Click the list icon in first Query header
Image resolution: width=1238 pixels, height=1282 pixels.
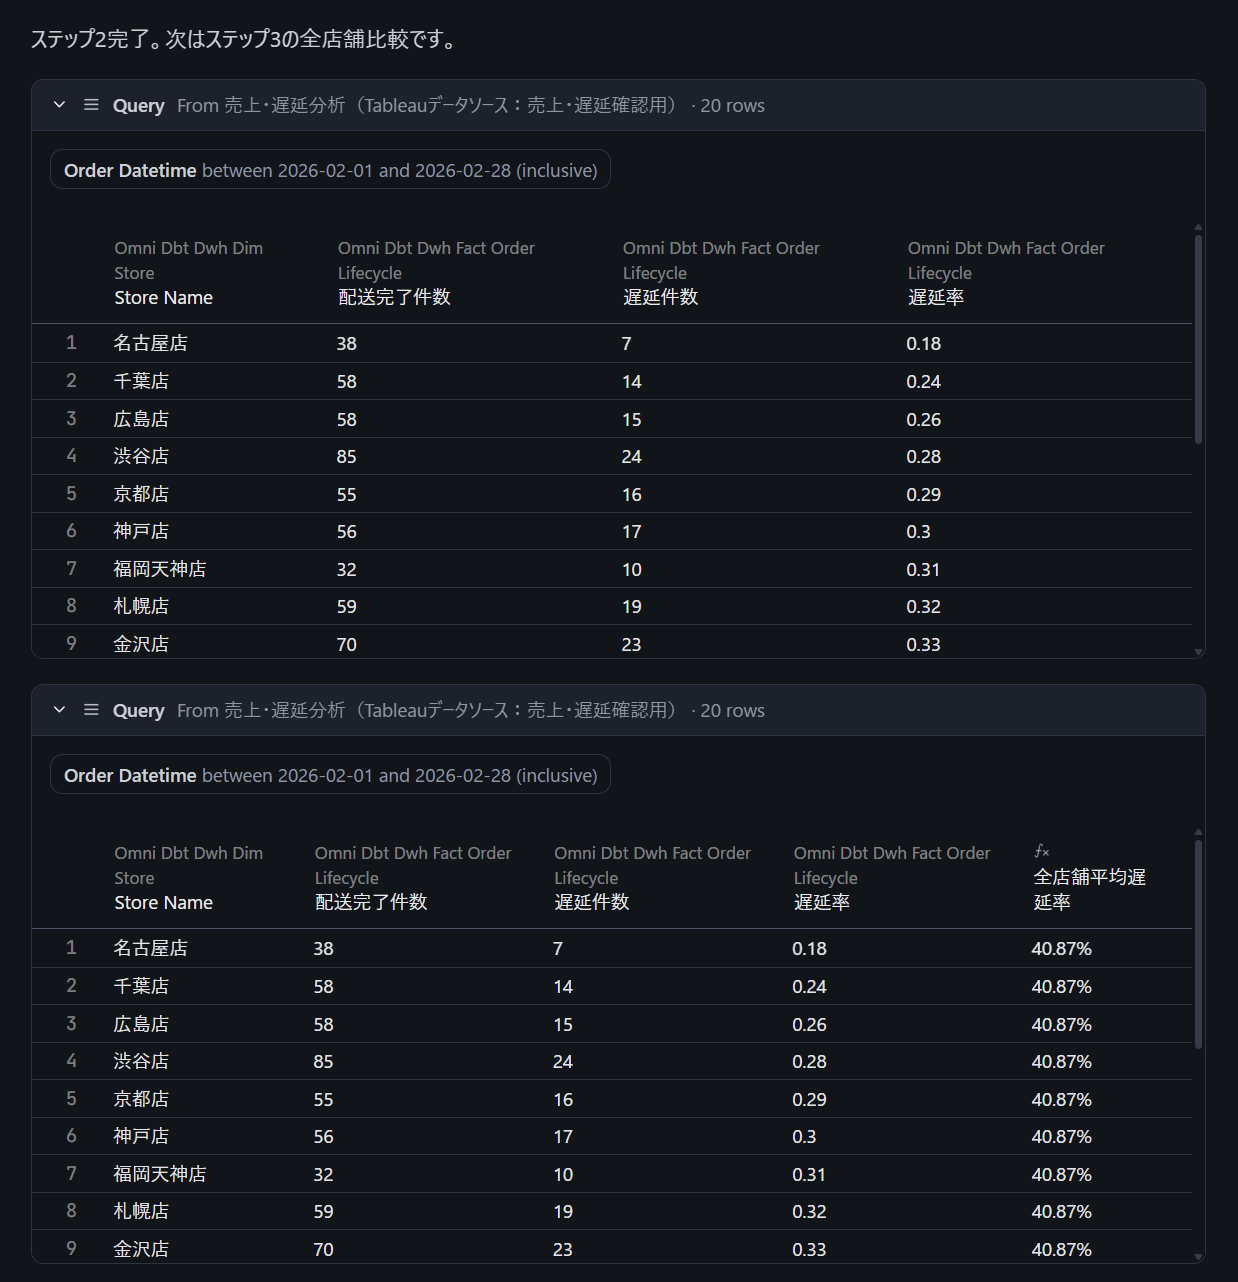(x=91, y=105)
